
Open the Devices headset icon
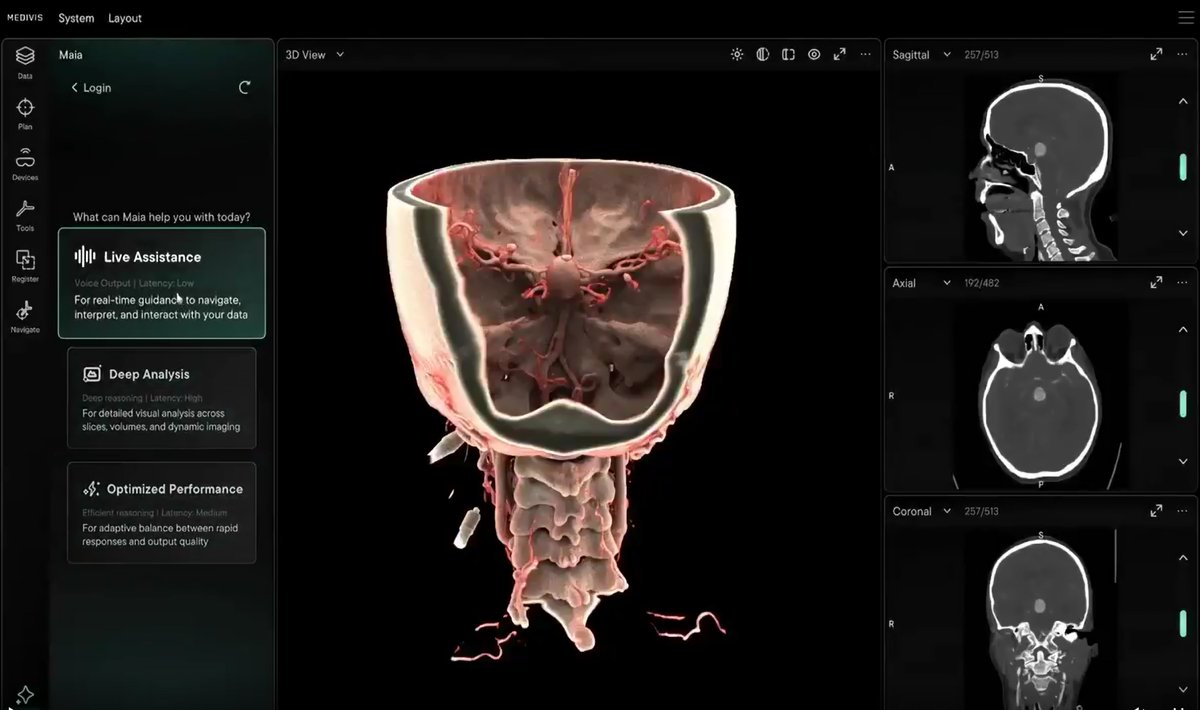pyautogui.click(x=25, y=158)
